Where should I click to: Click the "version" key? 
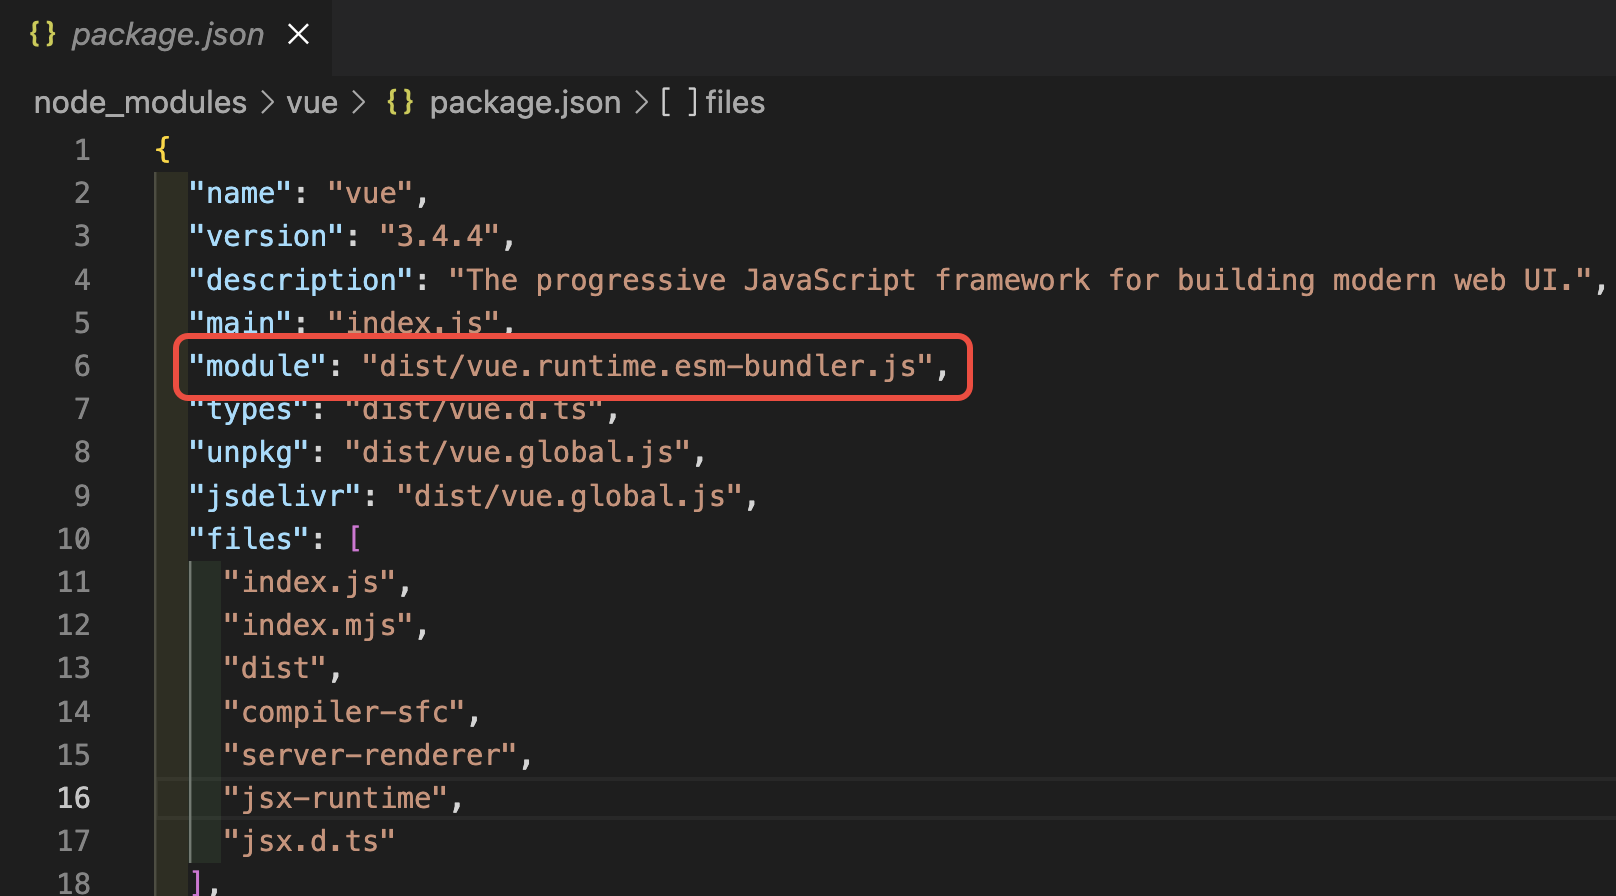click(267, 236)
